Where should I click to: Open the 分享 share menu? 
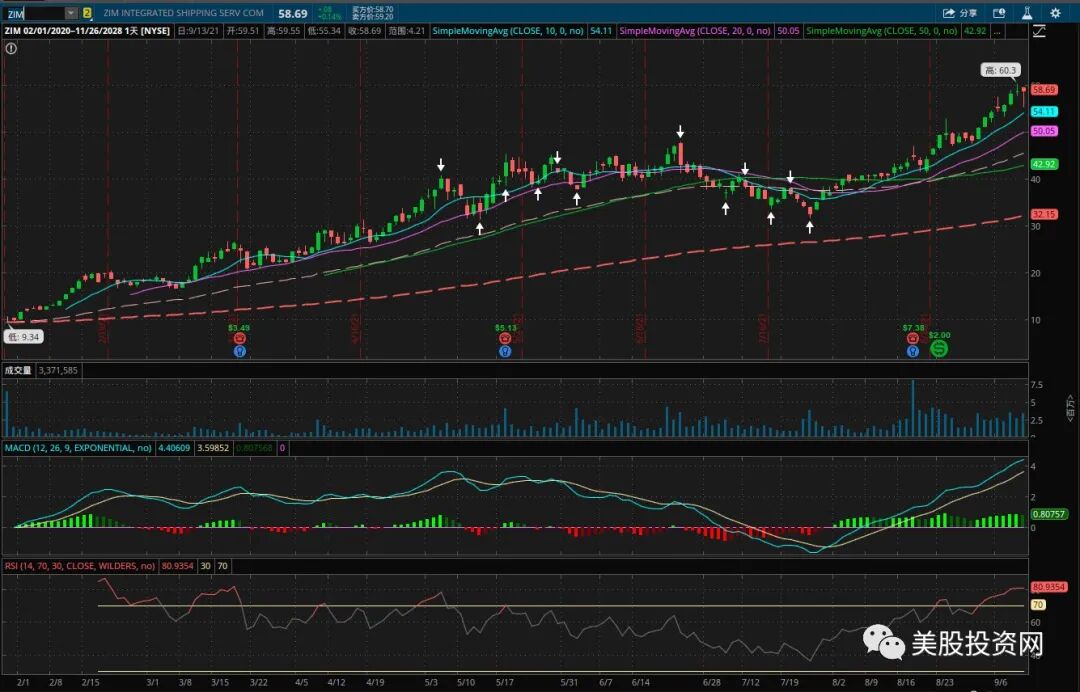[959, 13]
